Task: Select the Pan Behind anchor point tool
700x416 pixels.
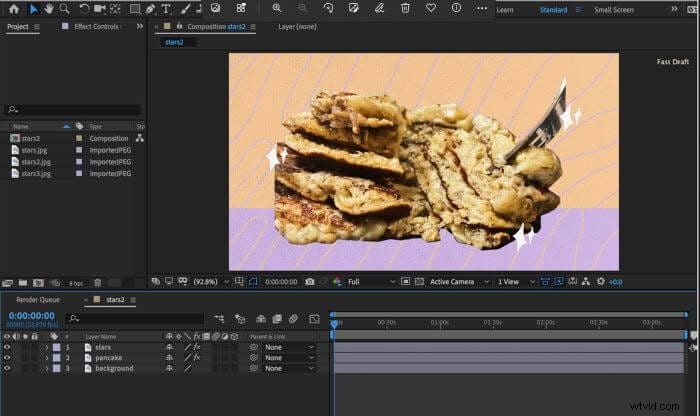Action: tap(115, 8)
